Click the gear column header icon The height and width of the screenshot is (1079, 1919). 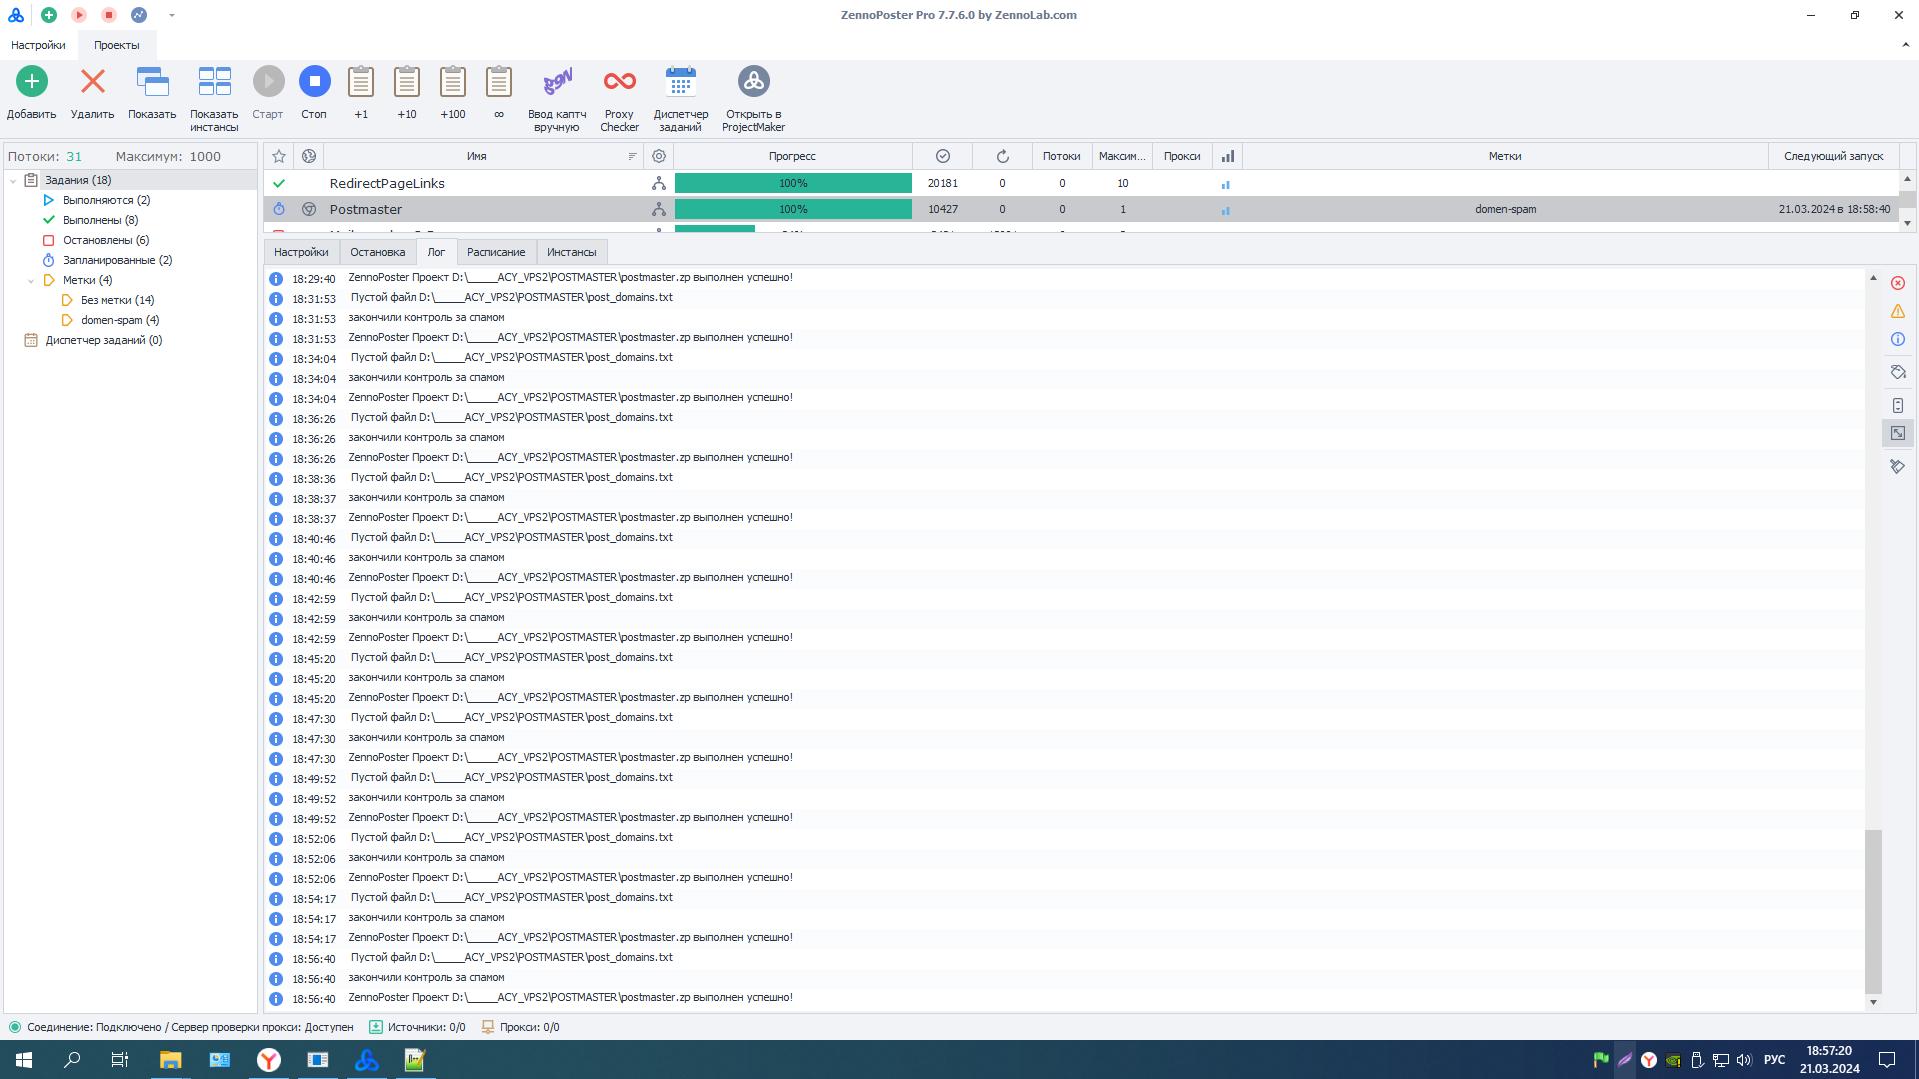tap(659, 156)
